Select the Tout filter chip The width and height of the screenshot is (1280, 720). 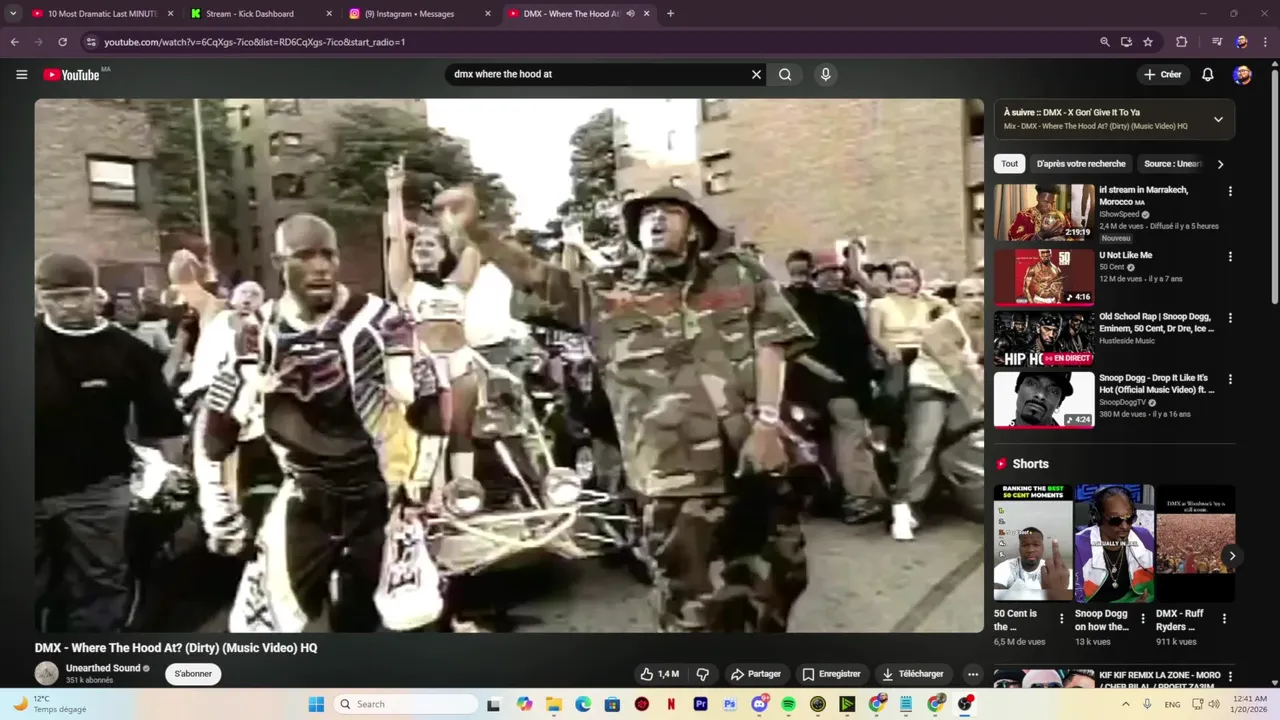[x=1010, y=164]
